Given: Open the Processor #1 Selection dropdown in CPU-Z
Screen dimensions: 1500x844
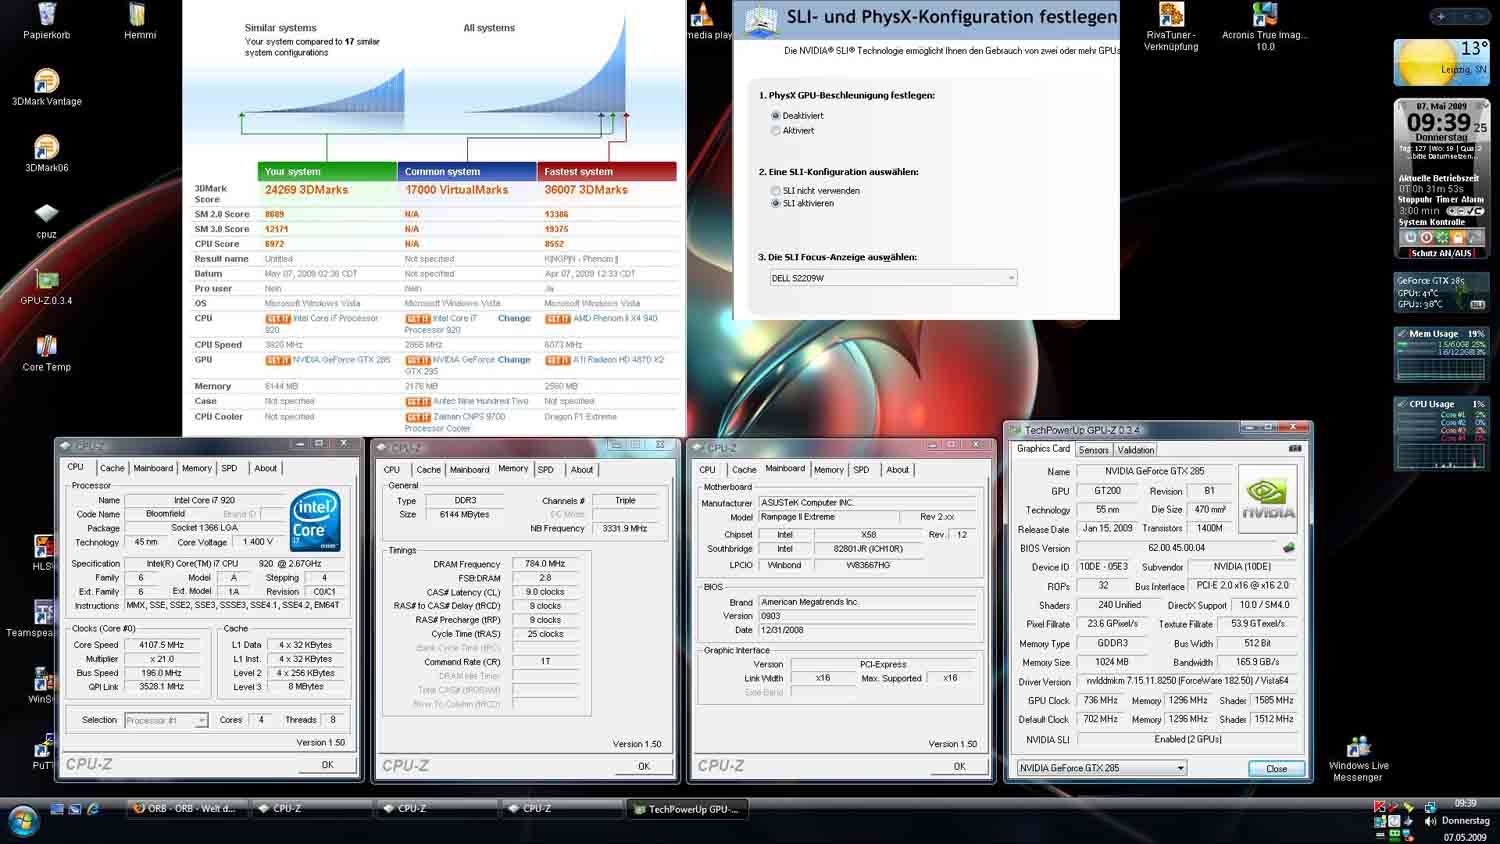Looking at the screenshot, I should tap(166, 720).
